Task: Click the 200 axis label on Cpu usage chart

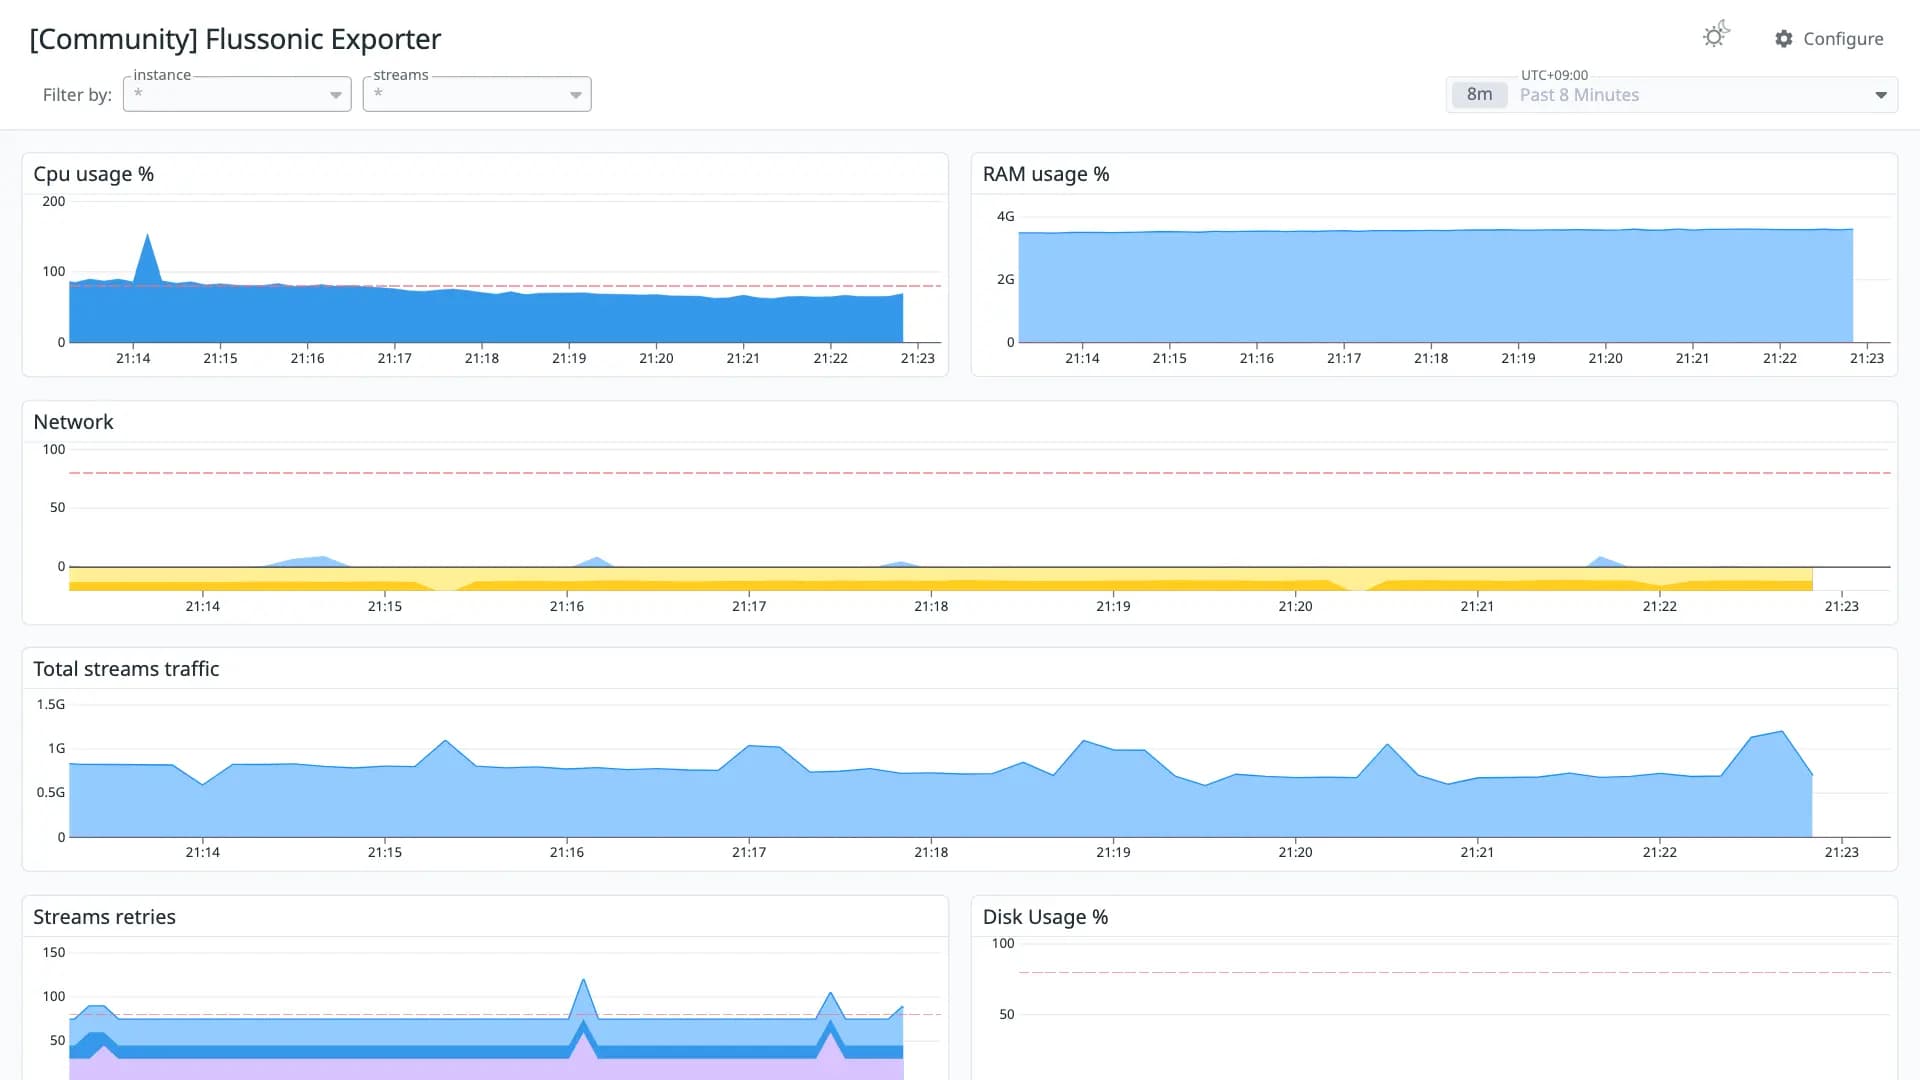Action: click(x=54, y=201)
